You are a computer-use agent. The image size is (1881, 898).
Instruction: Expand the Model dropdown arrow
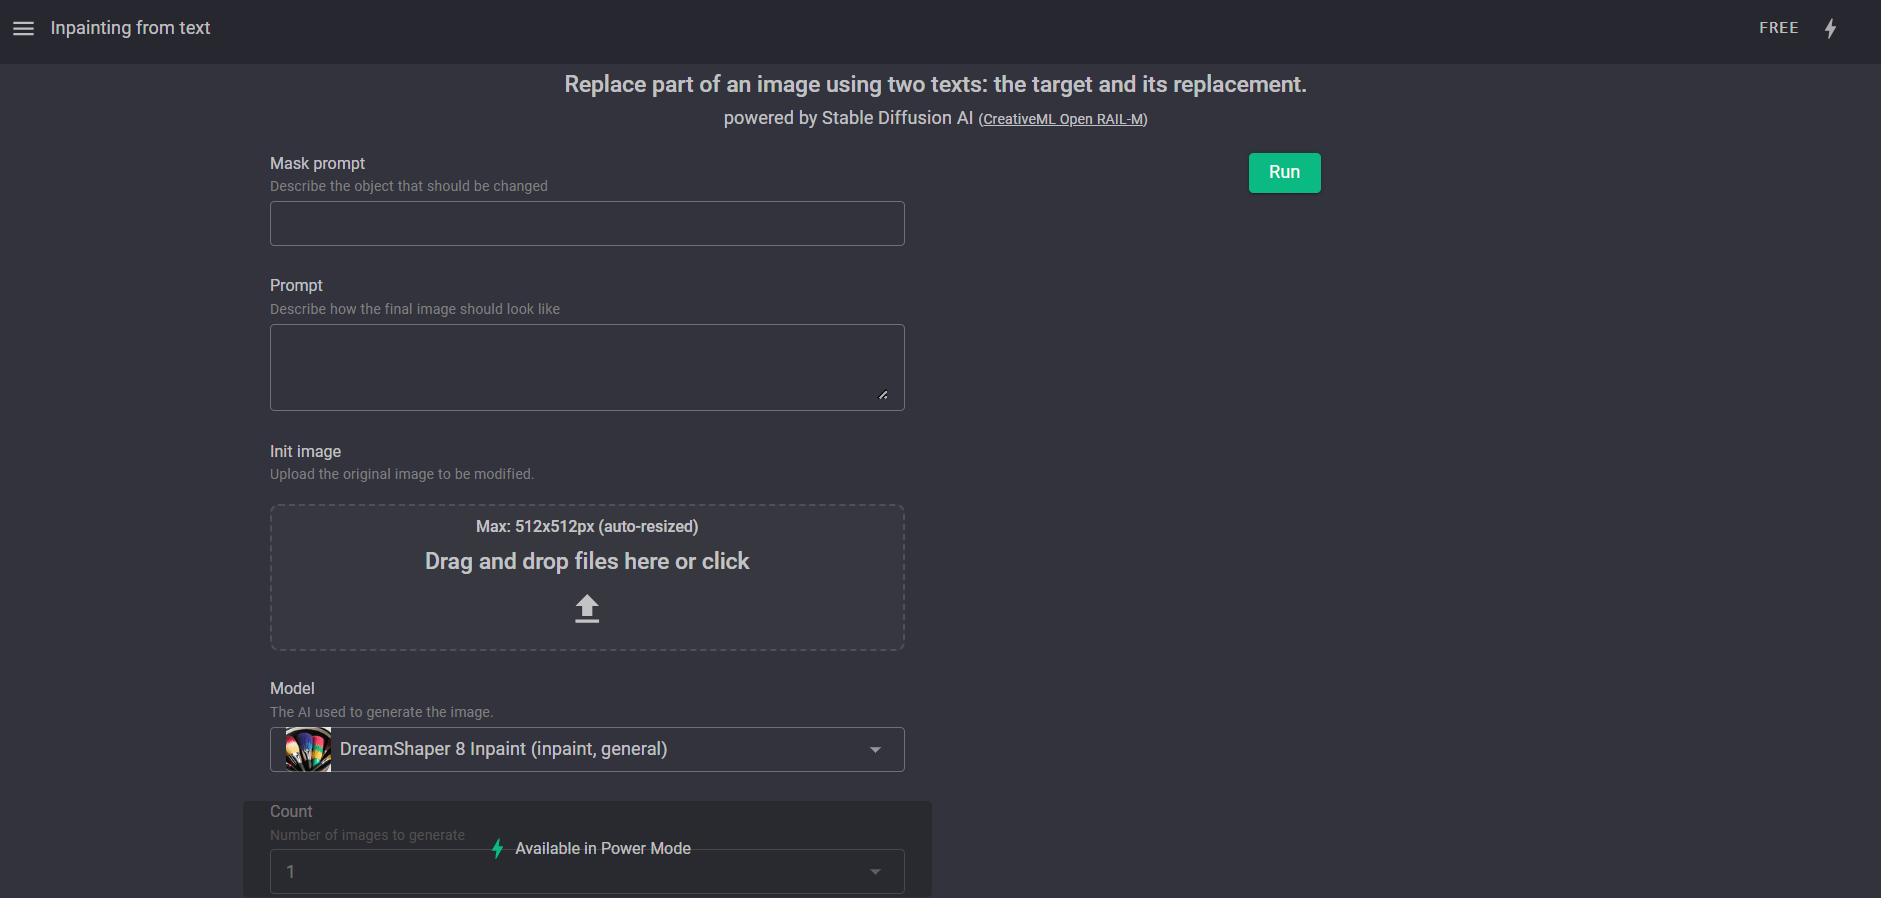pos(875,750)
